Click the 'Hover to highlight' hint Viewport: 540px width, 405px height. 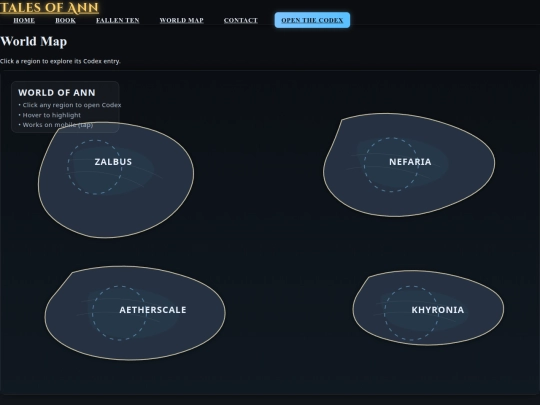point(50,115)
